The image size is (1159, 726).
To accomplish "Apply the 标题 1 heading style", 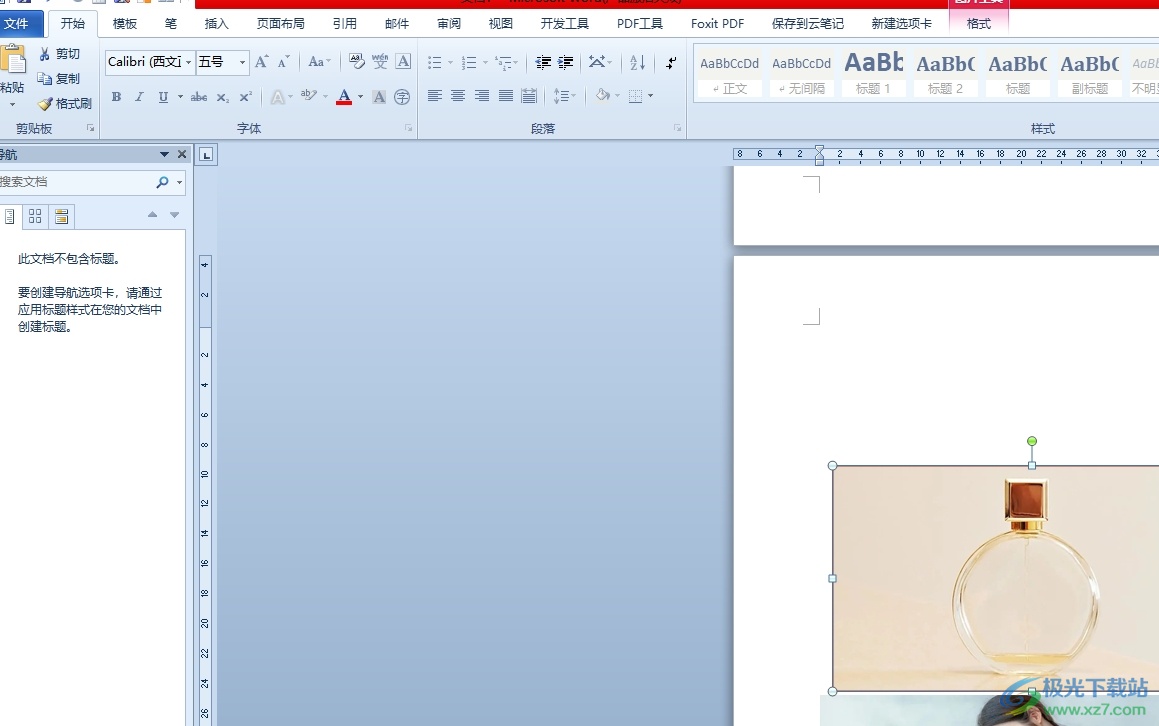I will point(873,75).
